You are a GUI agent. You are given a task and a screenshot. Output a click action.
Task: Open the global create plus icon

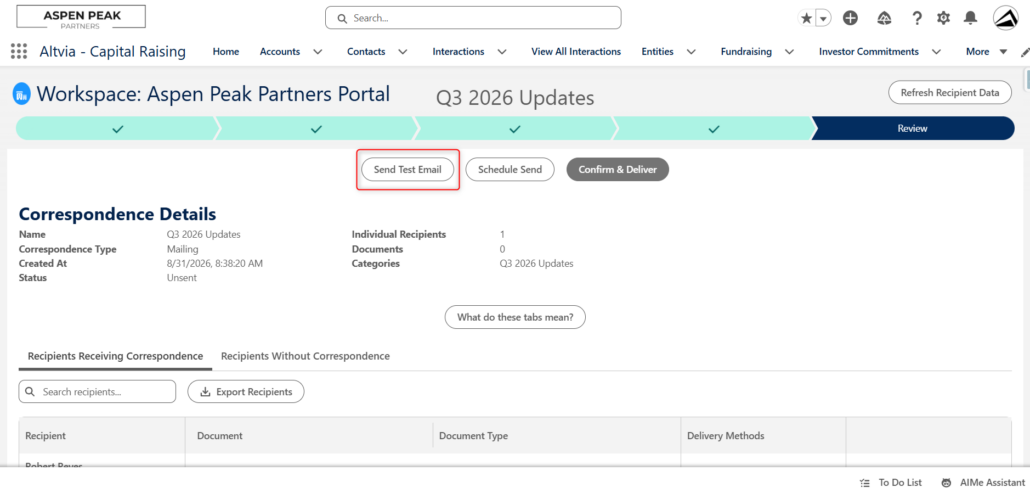[x=850, y=18]
